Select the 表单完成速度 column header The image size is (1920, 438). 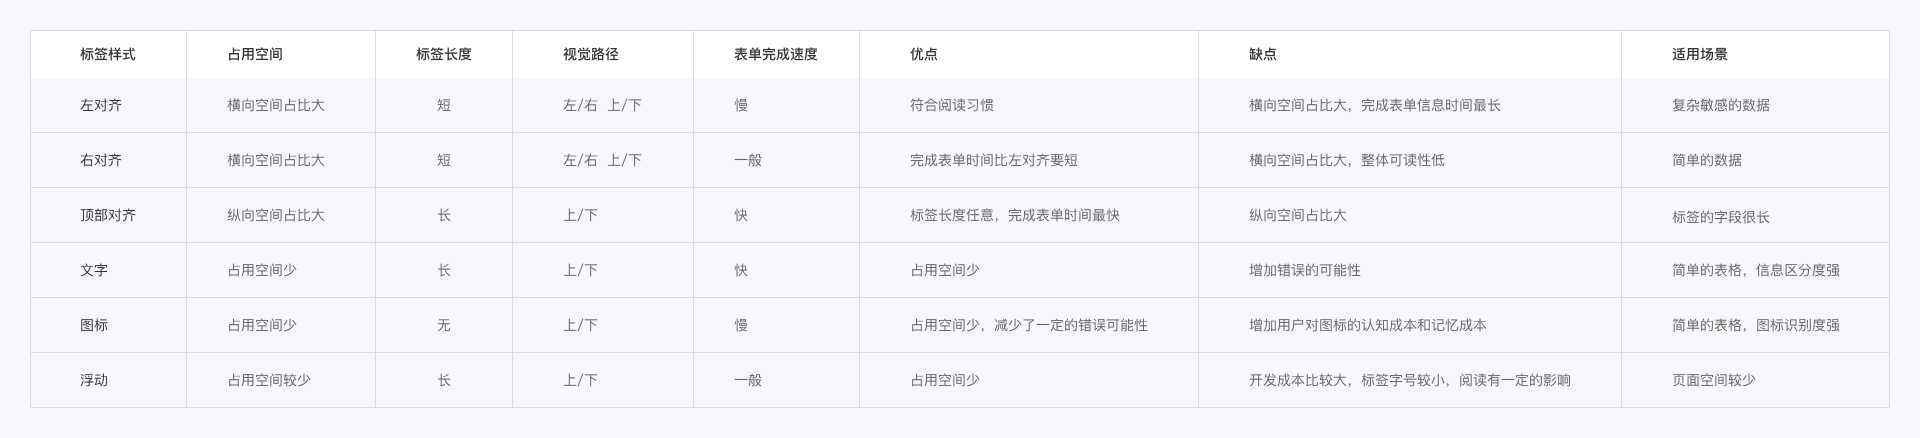pyautogui.click(x=776, y=54)
